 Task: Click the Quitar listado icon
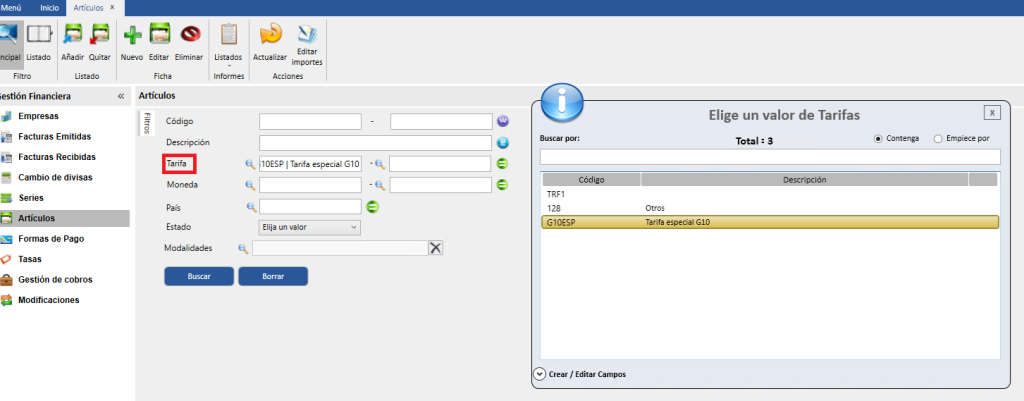click(99, 35)
